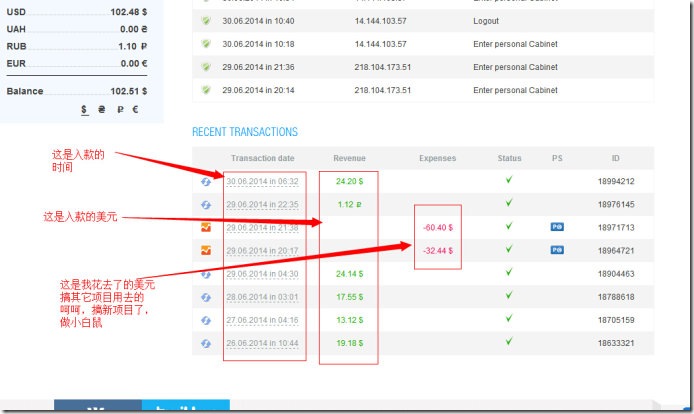Screen dimensions: 694x414
Task: Click the green status checkmark for transaction 18994212
Action: tap(509, 181)
